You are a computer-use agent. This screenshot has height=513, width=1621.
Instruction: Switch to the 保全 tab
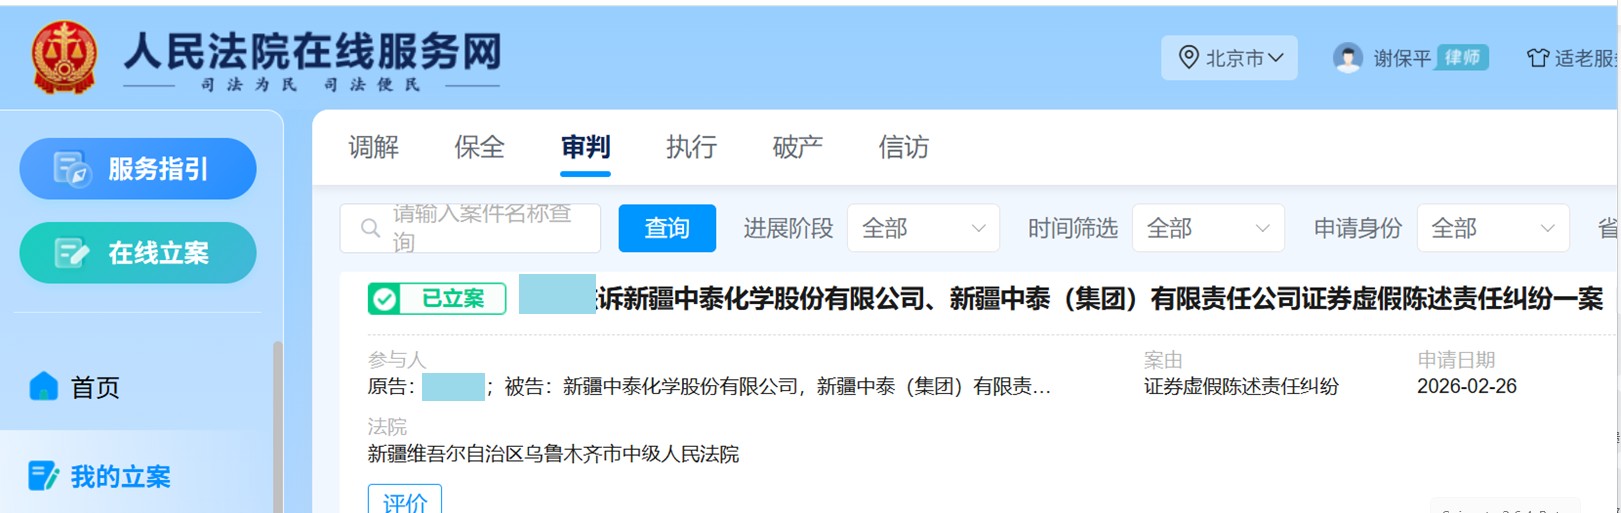tap(479, 147)
